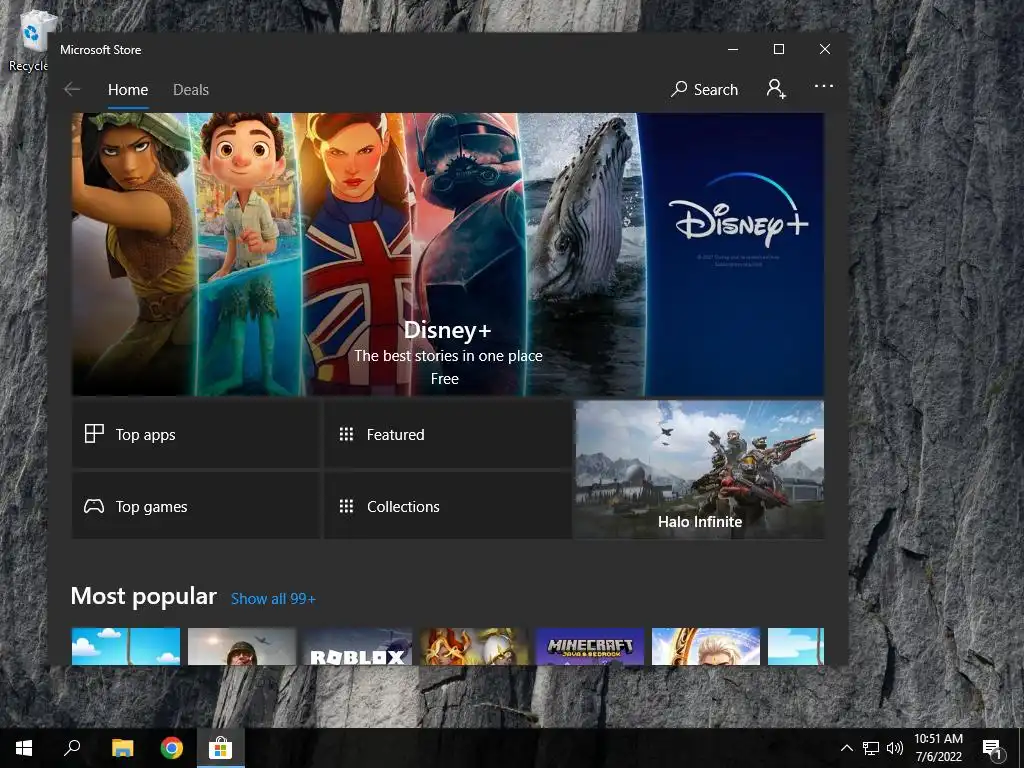
Task: Click the network status tray icon
Action: (x=871, y=748)
